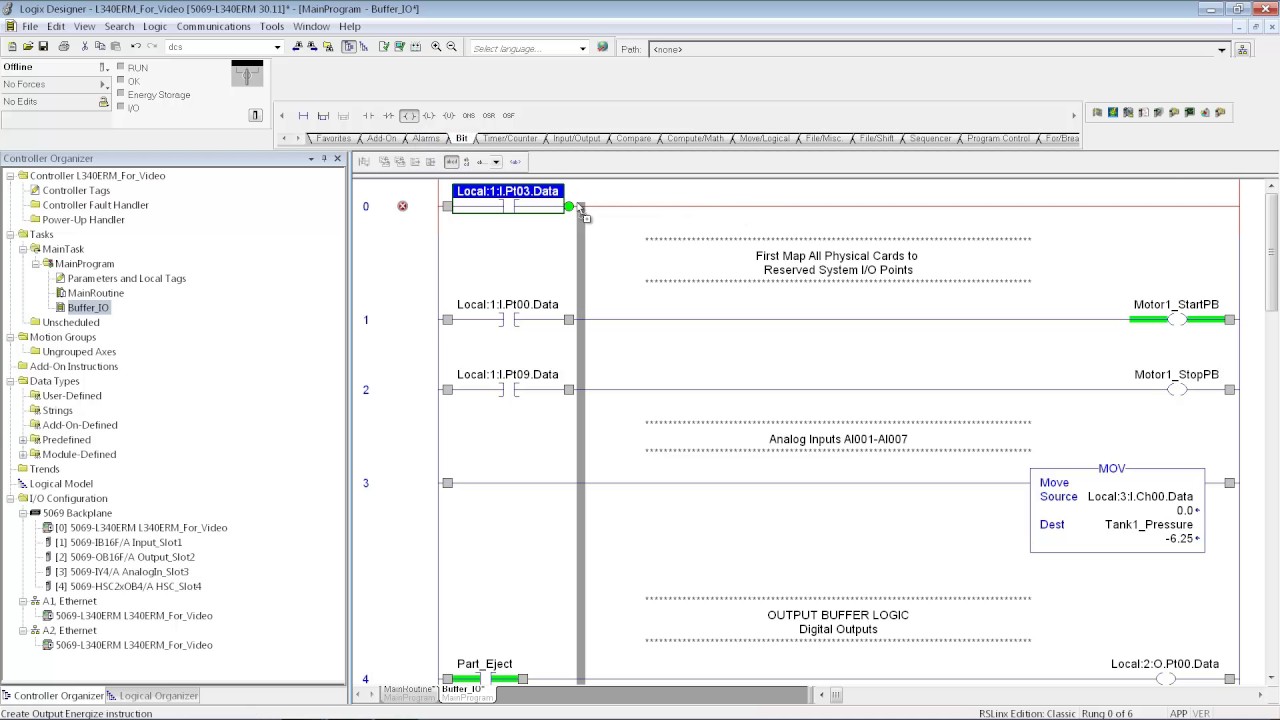The height and width of the screenshot is (720, 1280).
Task: Expand the Predefined data types node
Action: (23, 440)
